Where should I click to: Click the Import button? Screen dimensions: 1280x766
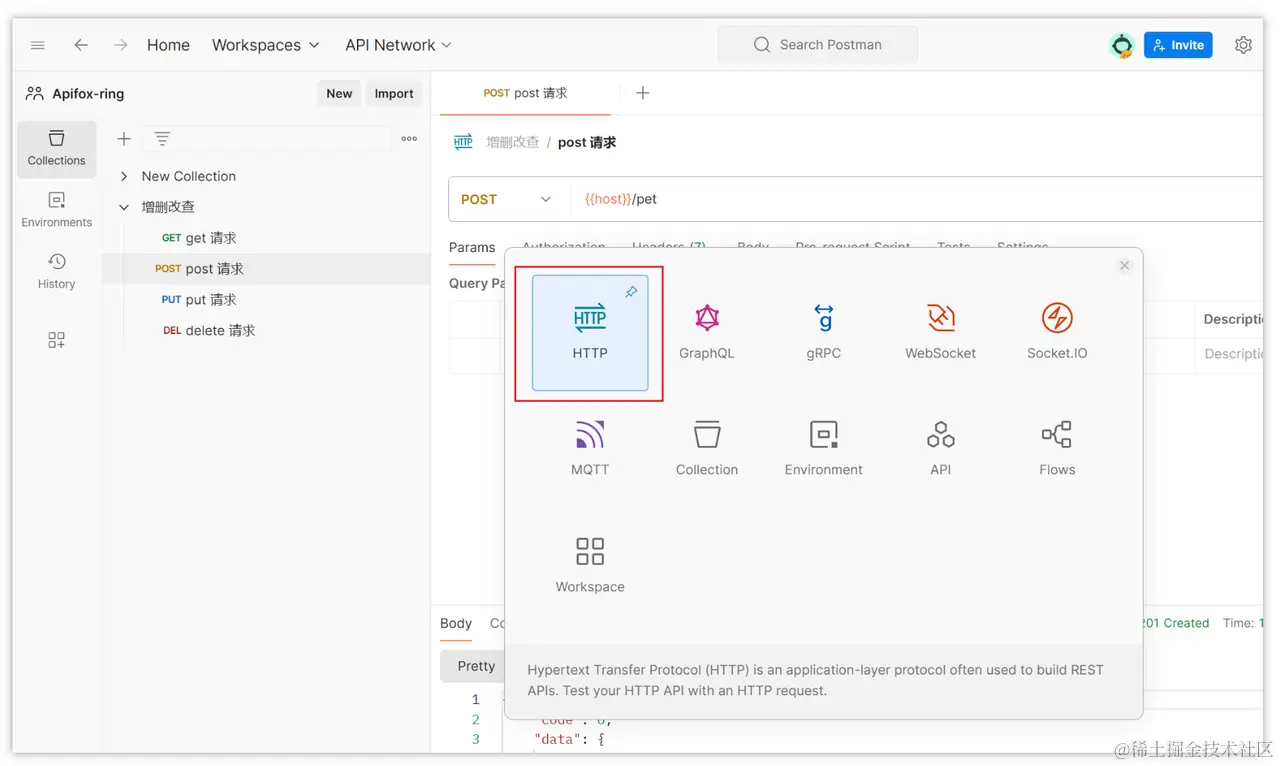click(x=394, y=94)
